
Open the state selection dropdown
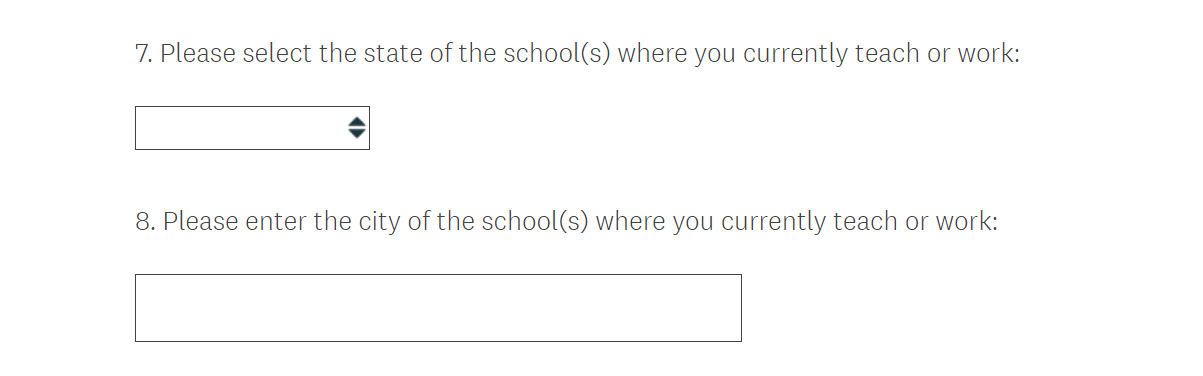click(x=252, y=128)
